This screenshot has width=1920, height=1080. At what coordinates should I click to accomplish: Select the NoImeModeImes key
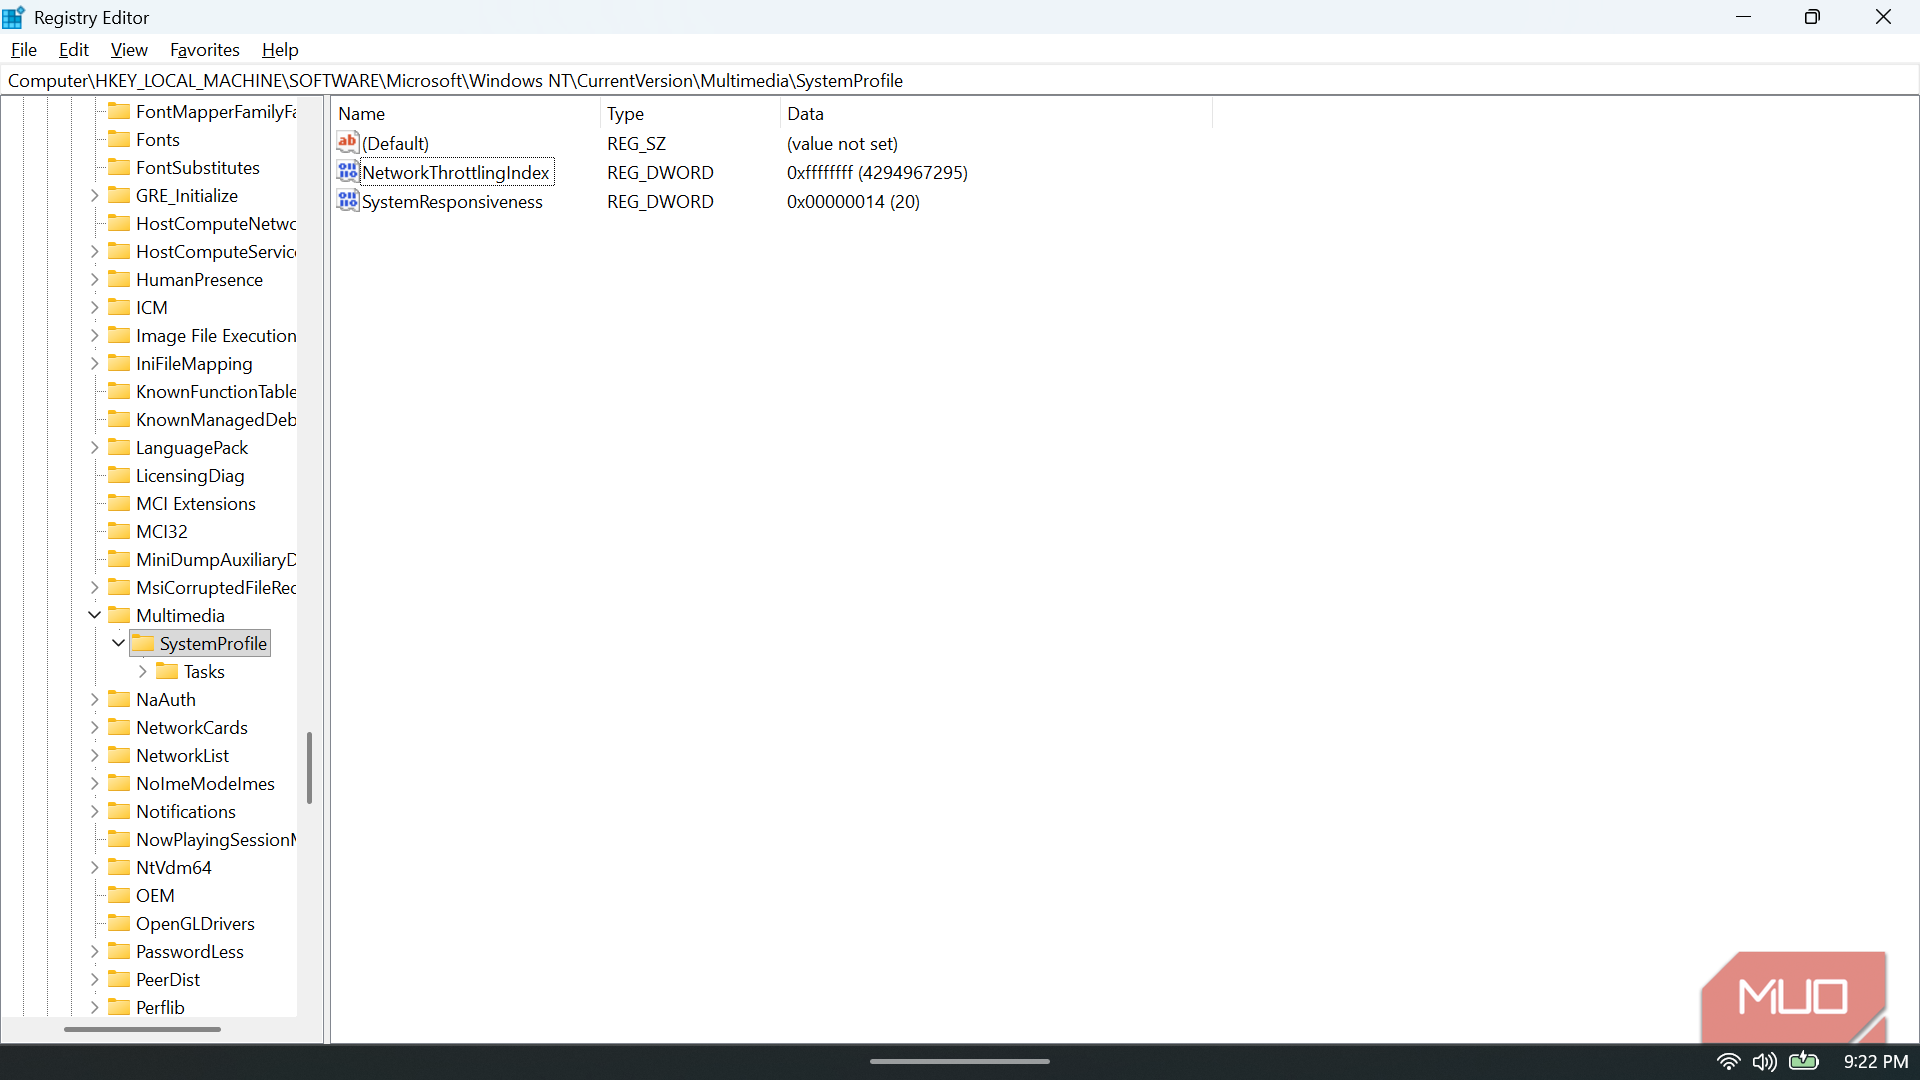pyautogui.click(x=205, y=784)
